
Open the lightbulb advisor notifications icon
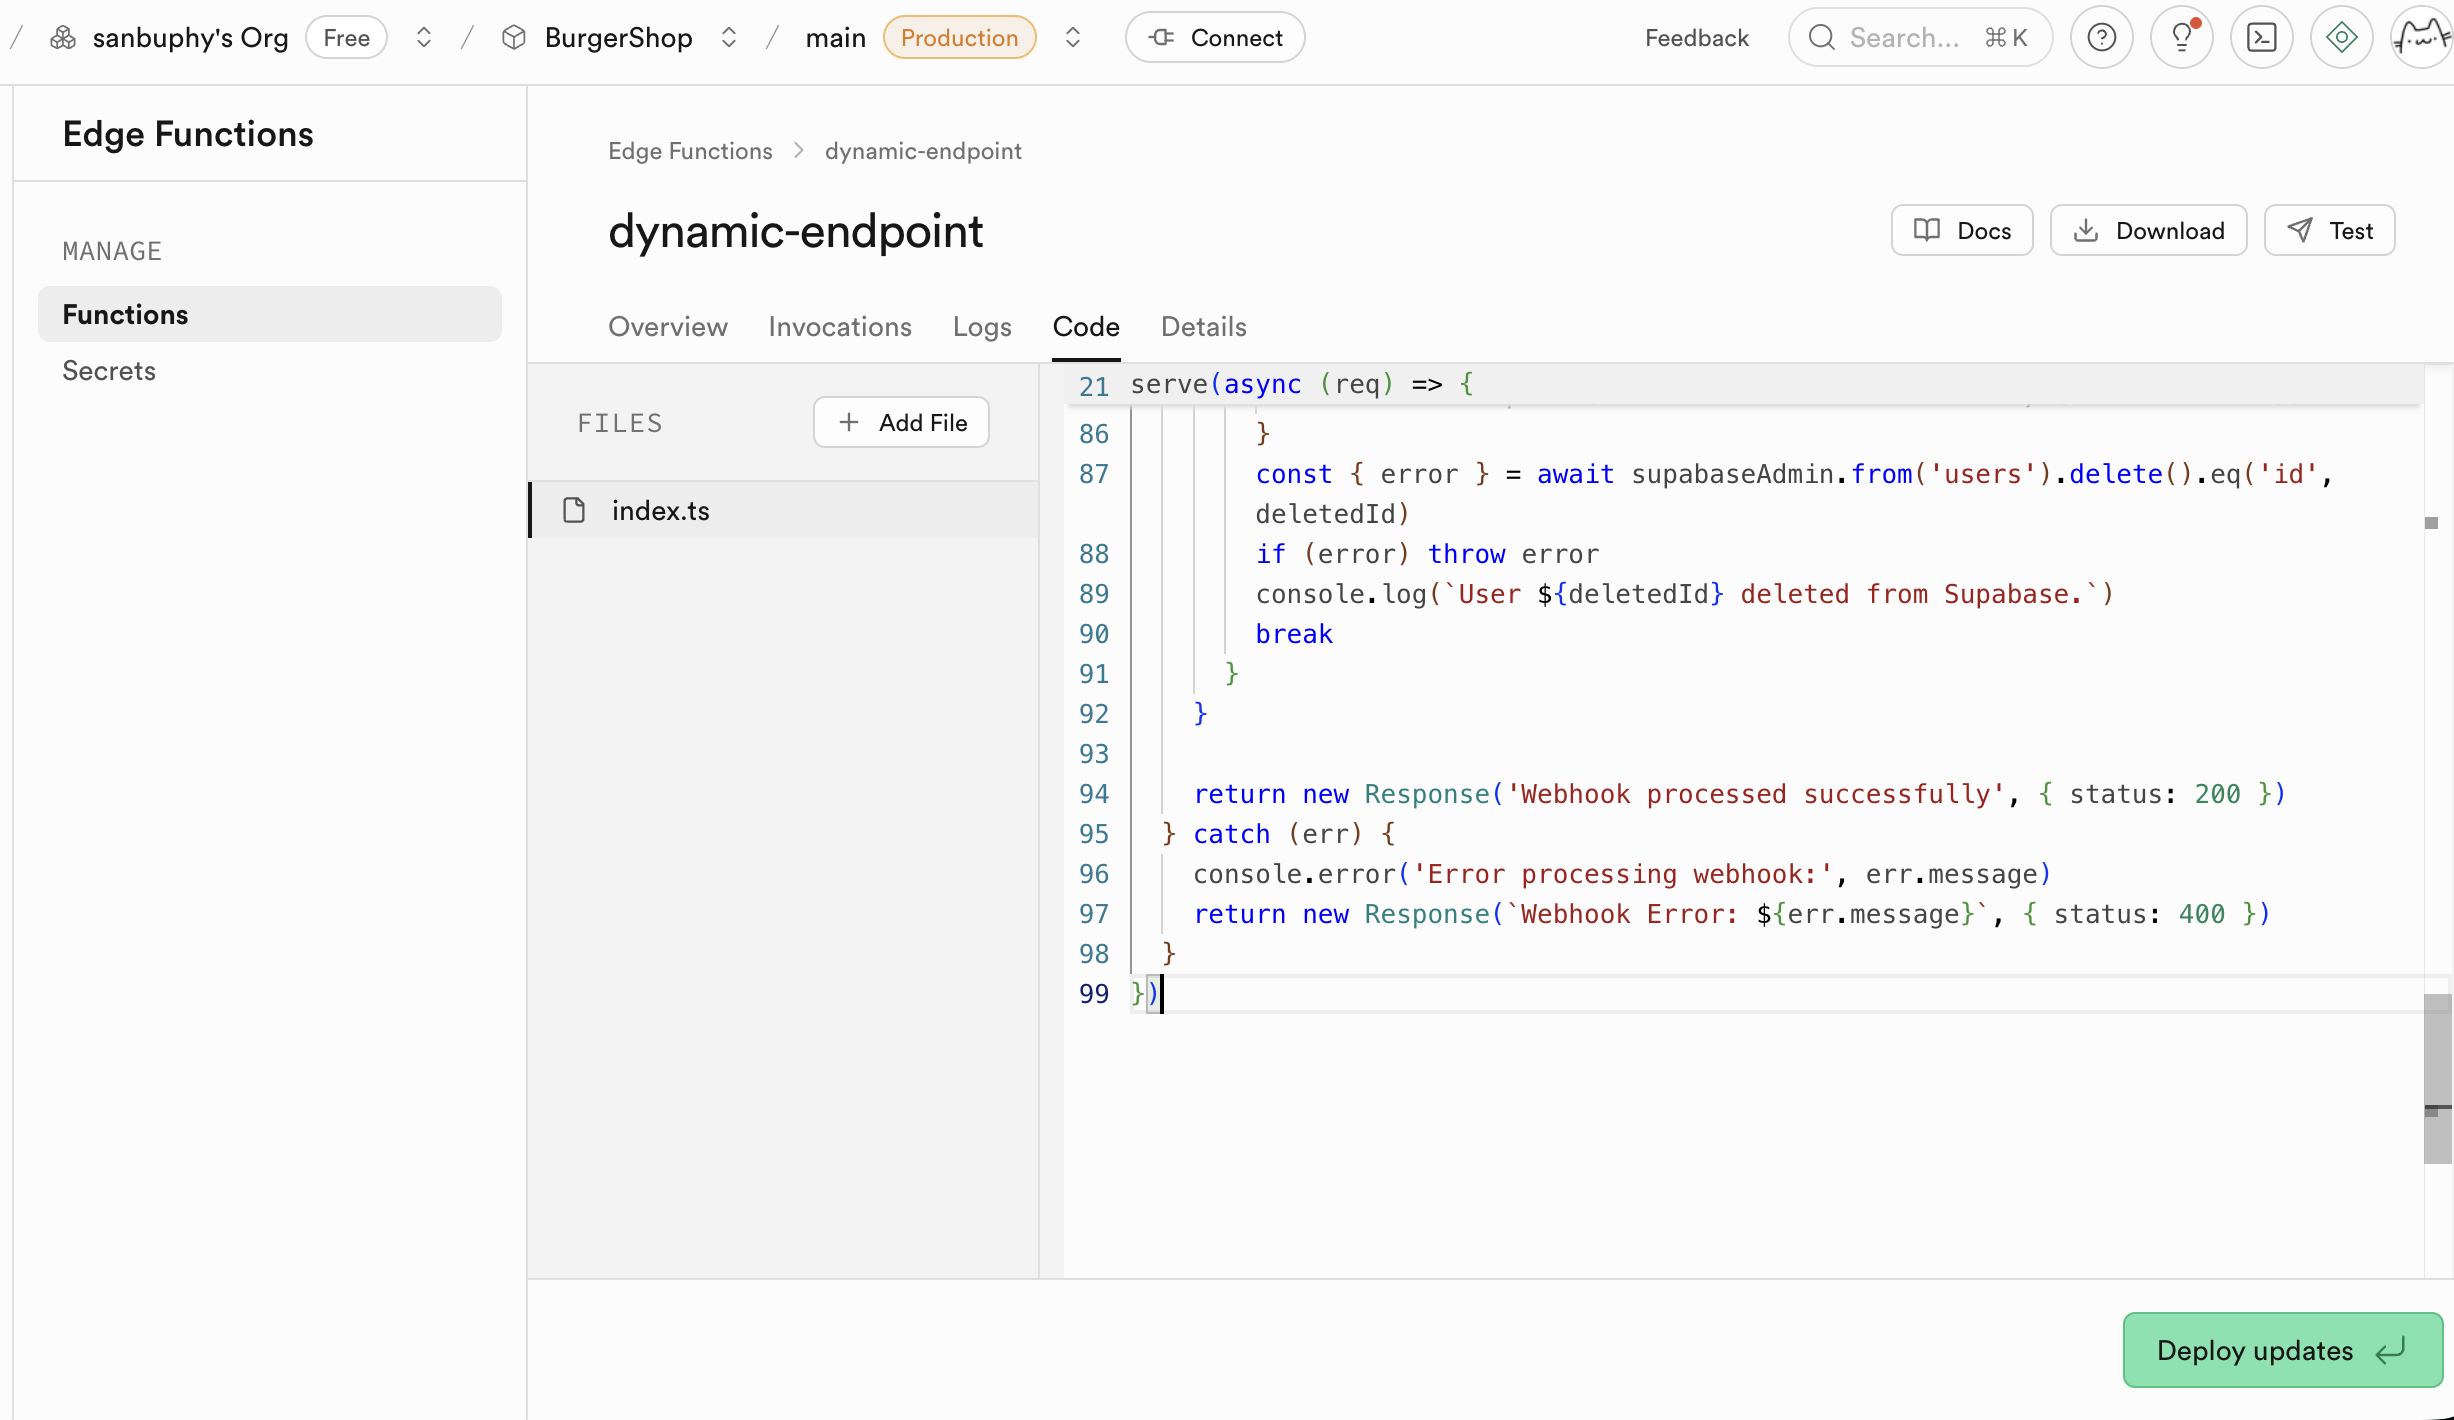[x=2181, y=38]
